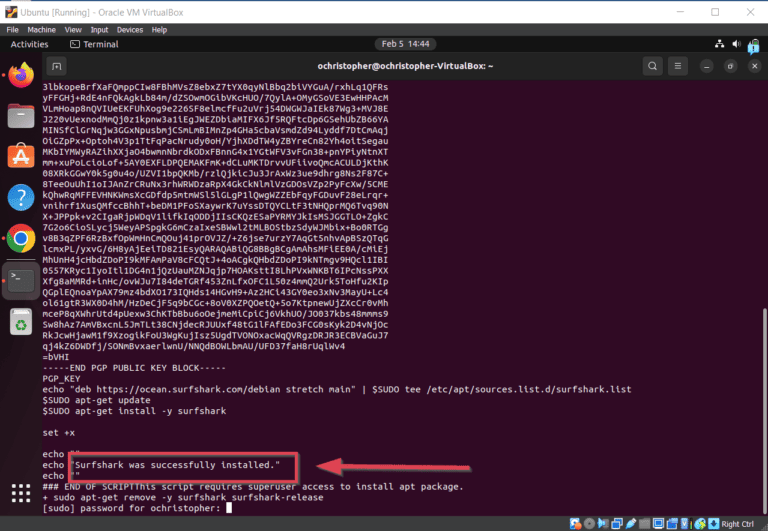Open the VirtualBox Devices menu
Image resolution: width=768 pixels, height=531 pixels.
(x=130, y=30)
